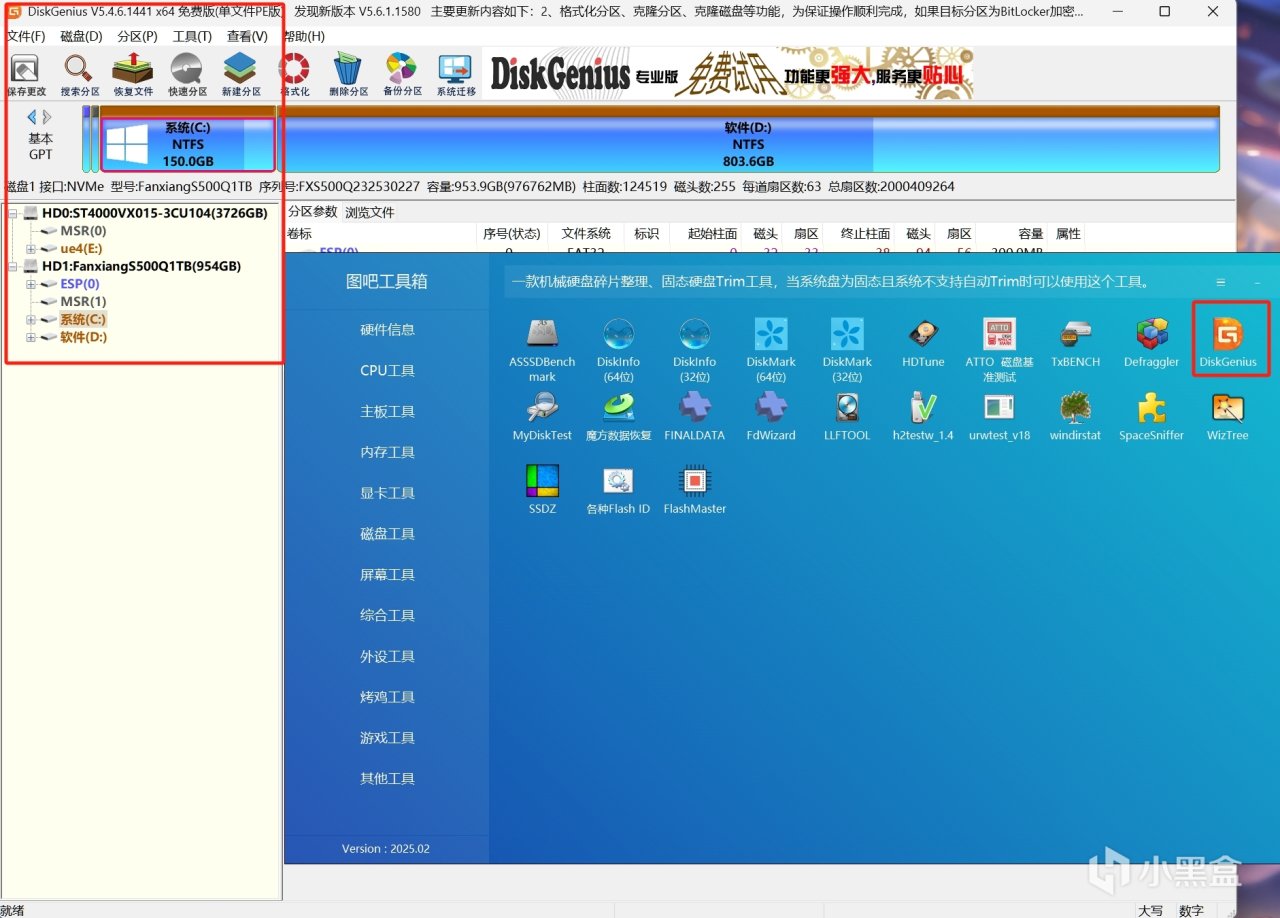
Task: Switch to the 分区参数 tab
Action: 313,212
